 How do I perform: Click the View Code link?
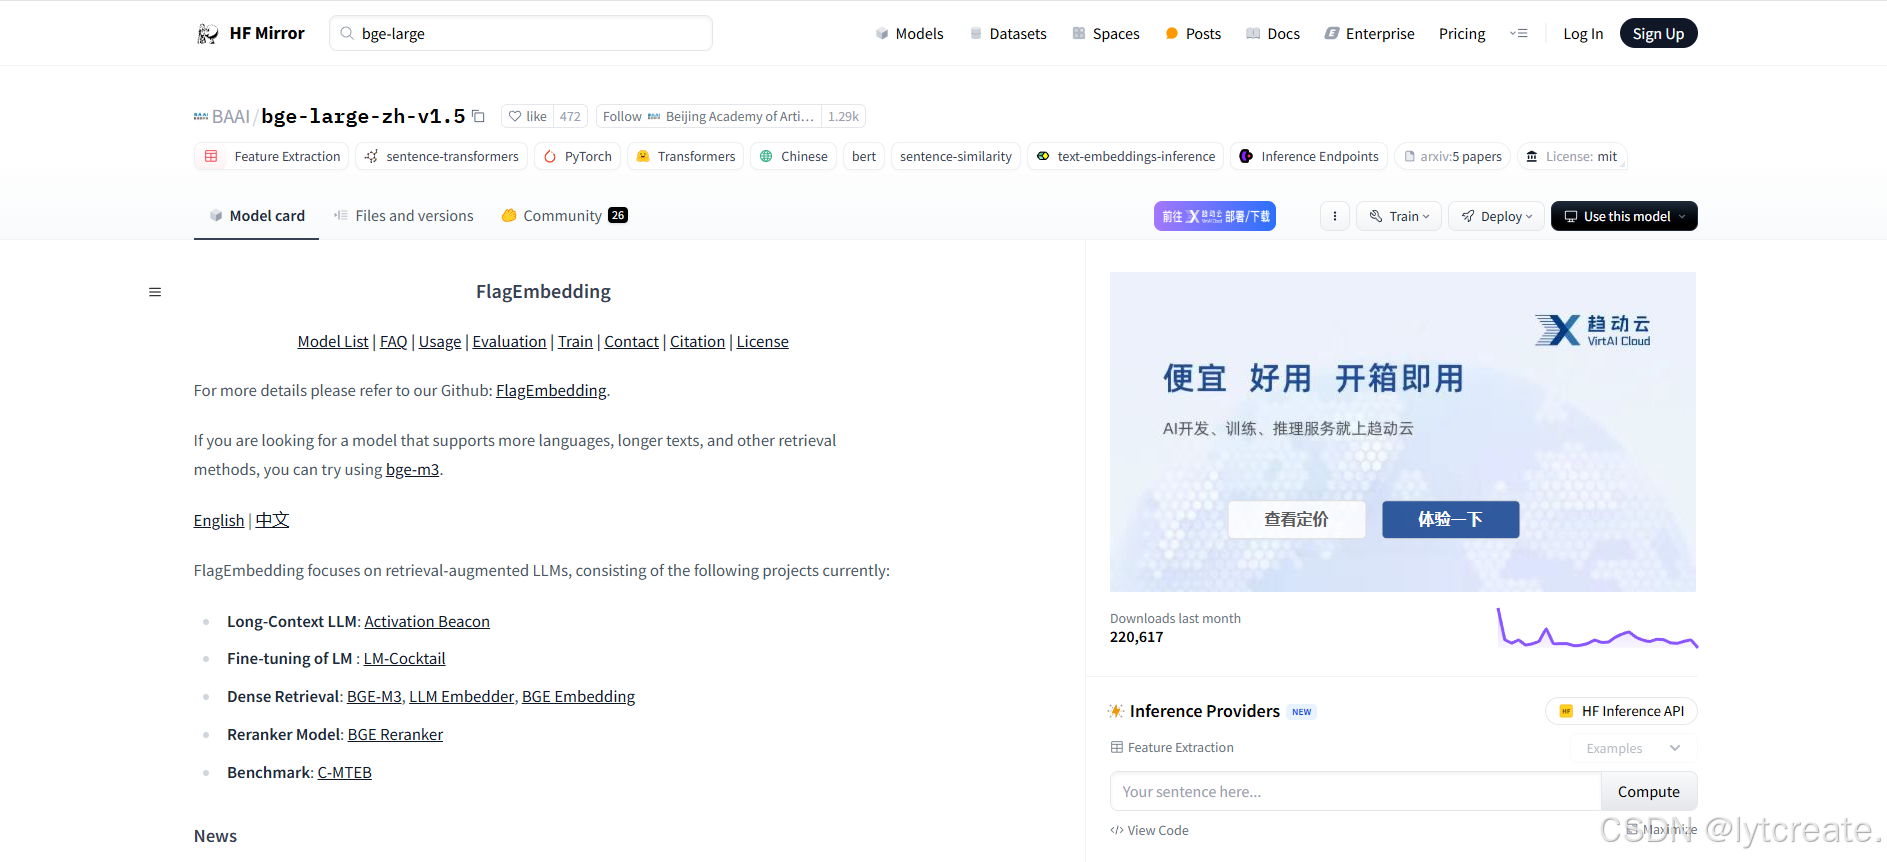pos(1150,830)
